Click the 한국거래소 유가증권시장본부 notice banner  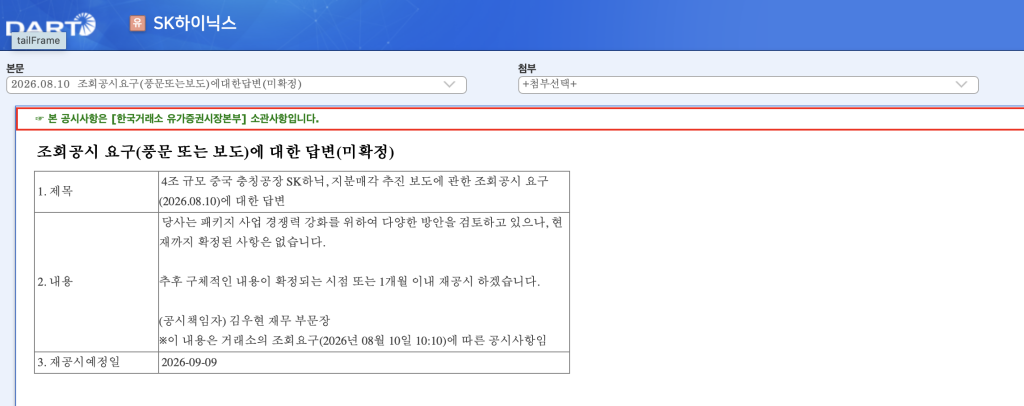520,119
